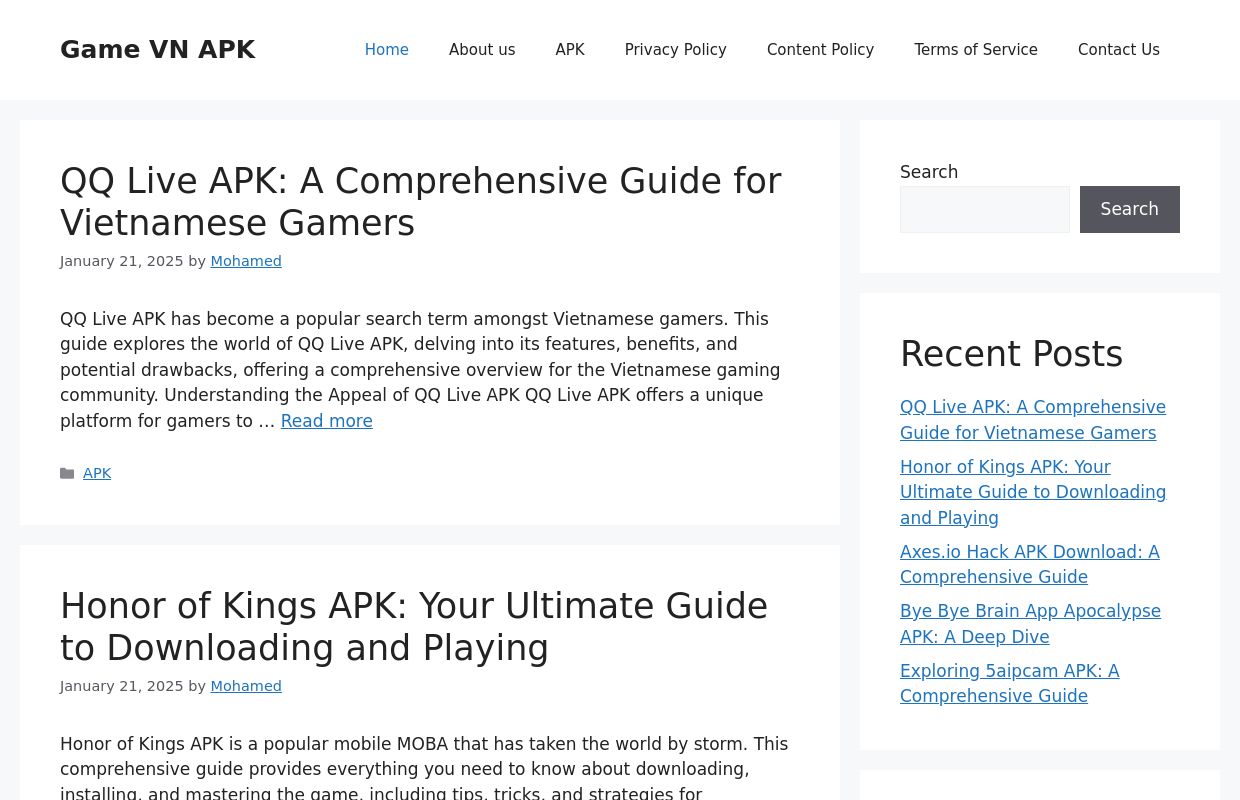Click the January 21, 2025 date on QQ Live post
Image resolution: width=1240 pixels, height=800 pixels.
point(121,261)
